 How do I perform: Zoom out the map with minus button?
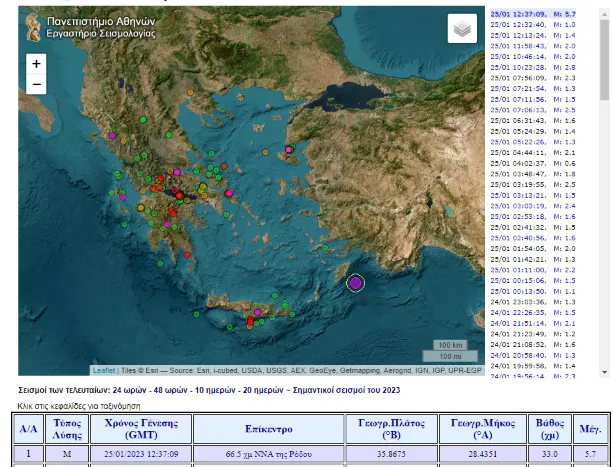pyautogui.click(x=36, y=84)
